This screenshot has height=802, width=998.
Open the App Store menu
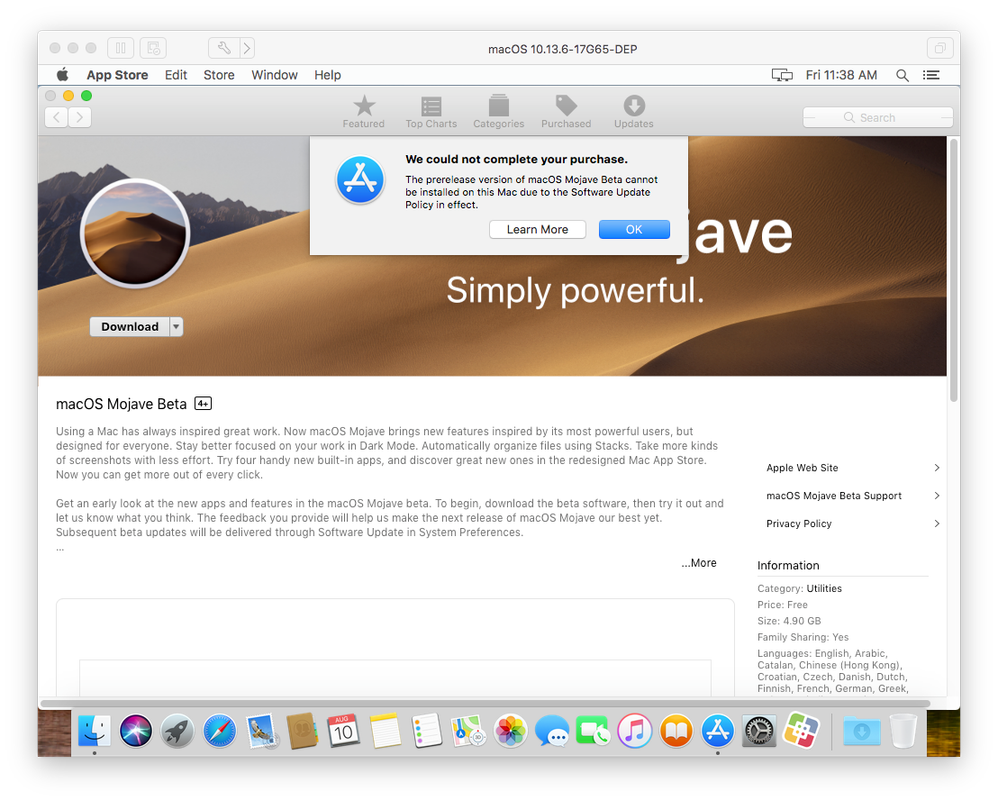tap(117, 75)
